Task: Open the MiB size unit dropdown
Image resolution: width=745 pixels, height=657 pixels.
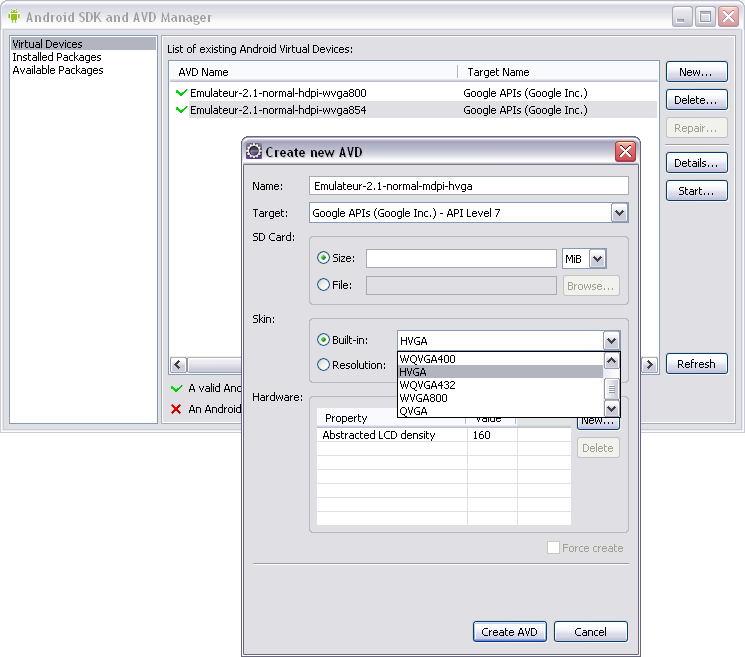Action: pyautogui.click(x=597, y=259)
